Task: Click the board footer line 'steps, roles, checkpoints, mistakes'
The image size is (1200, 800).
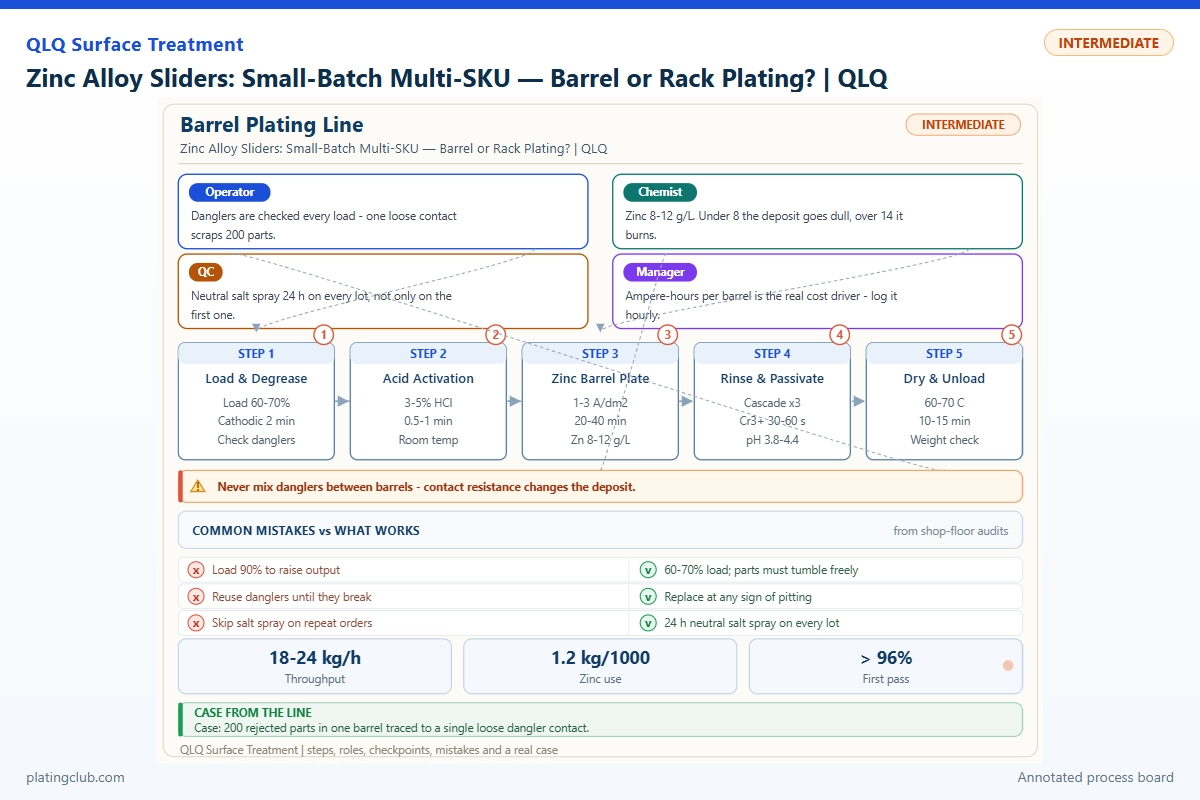Action: 369,750
